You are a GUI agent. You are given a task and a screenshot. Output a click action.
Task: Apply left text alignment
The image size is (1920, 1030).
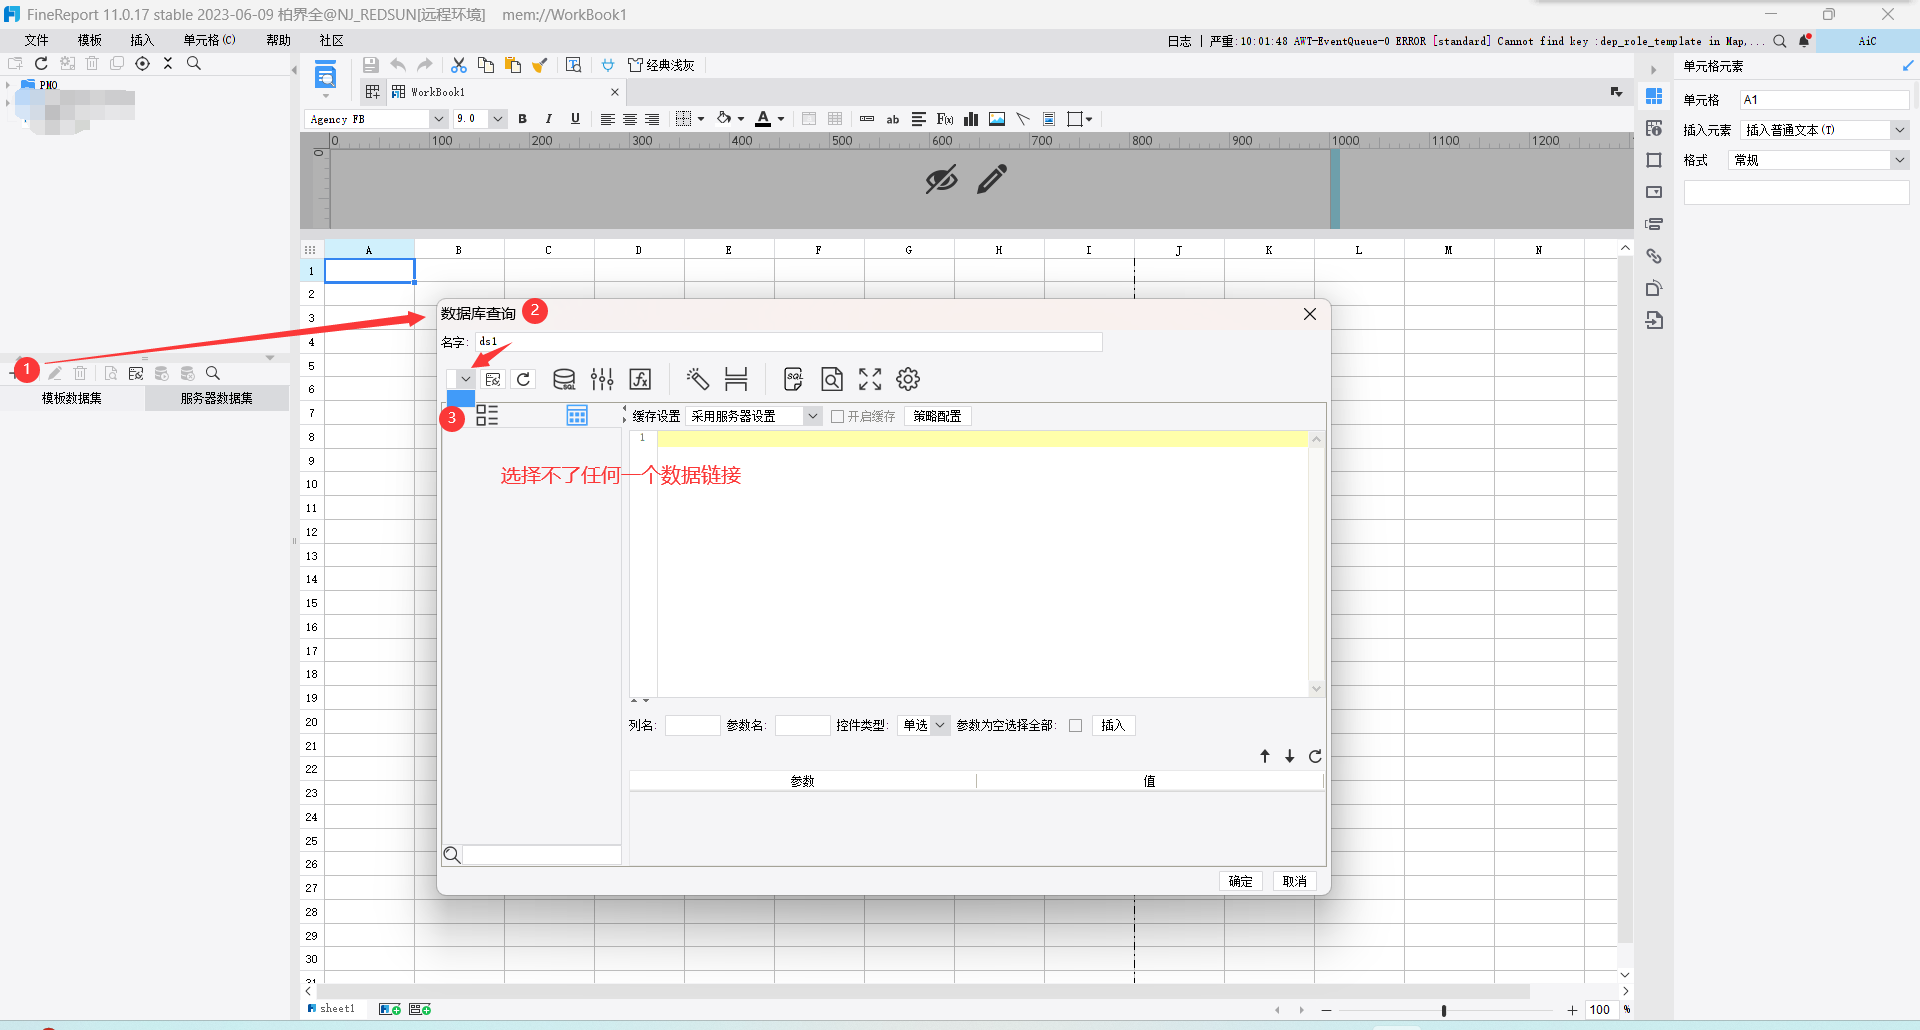click(607, 119)
